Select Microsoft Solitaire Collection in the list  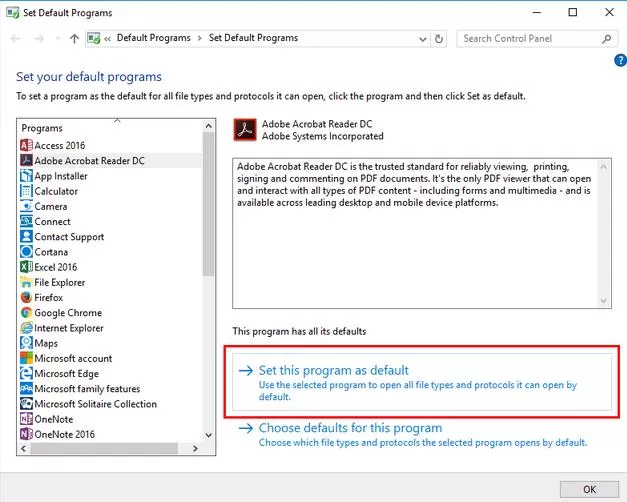[x=111, y=404]
